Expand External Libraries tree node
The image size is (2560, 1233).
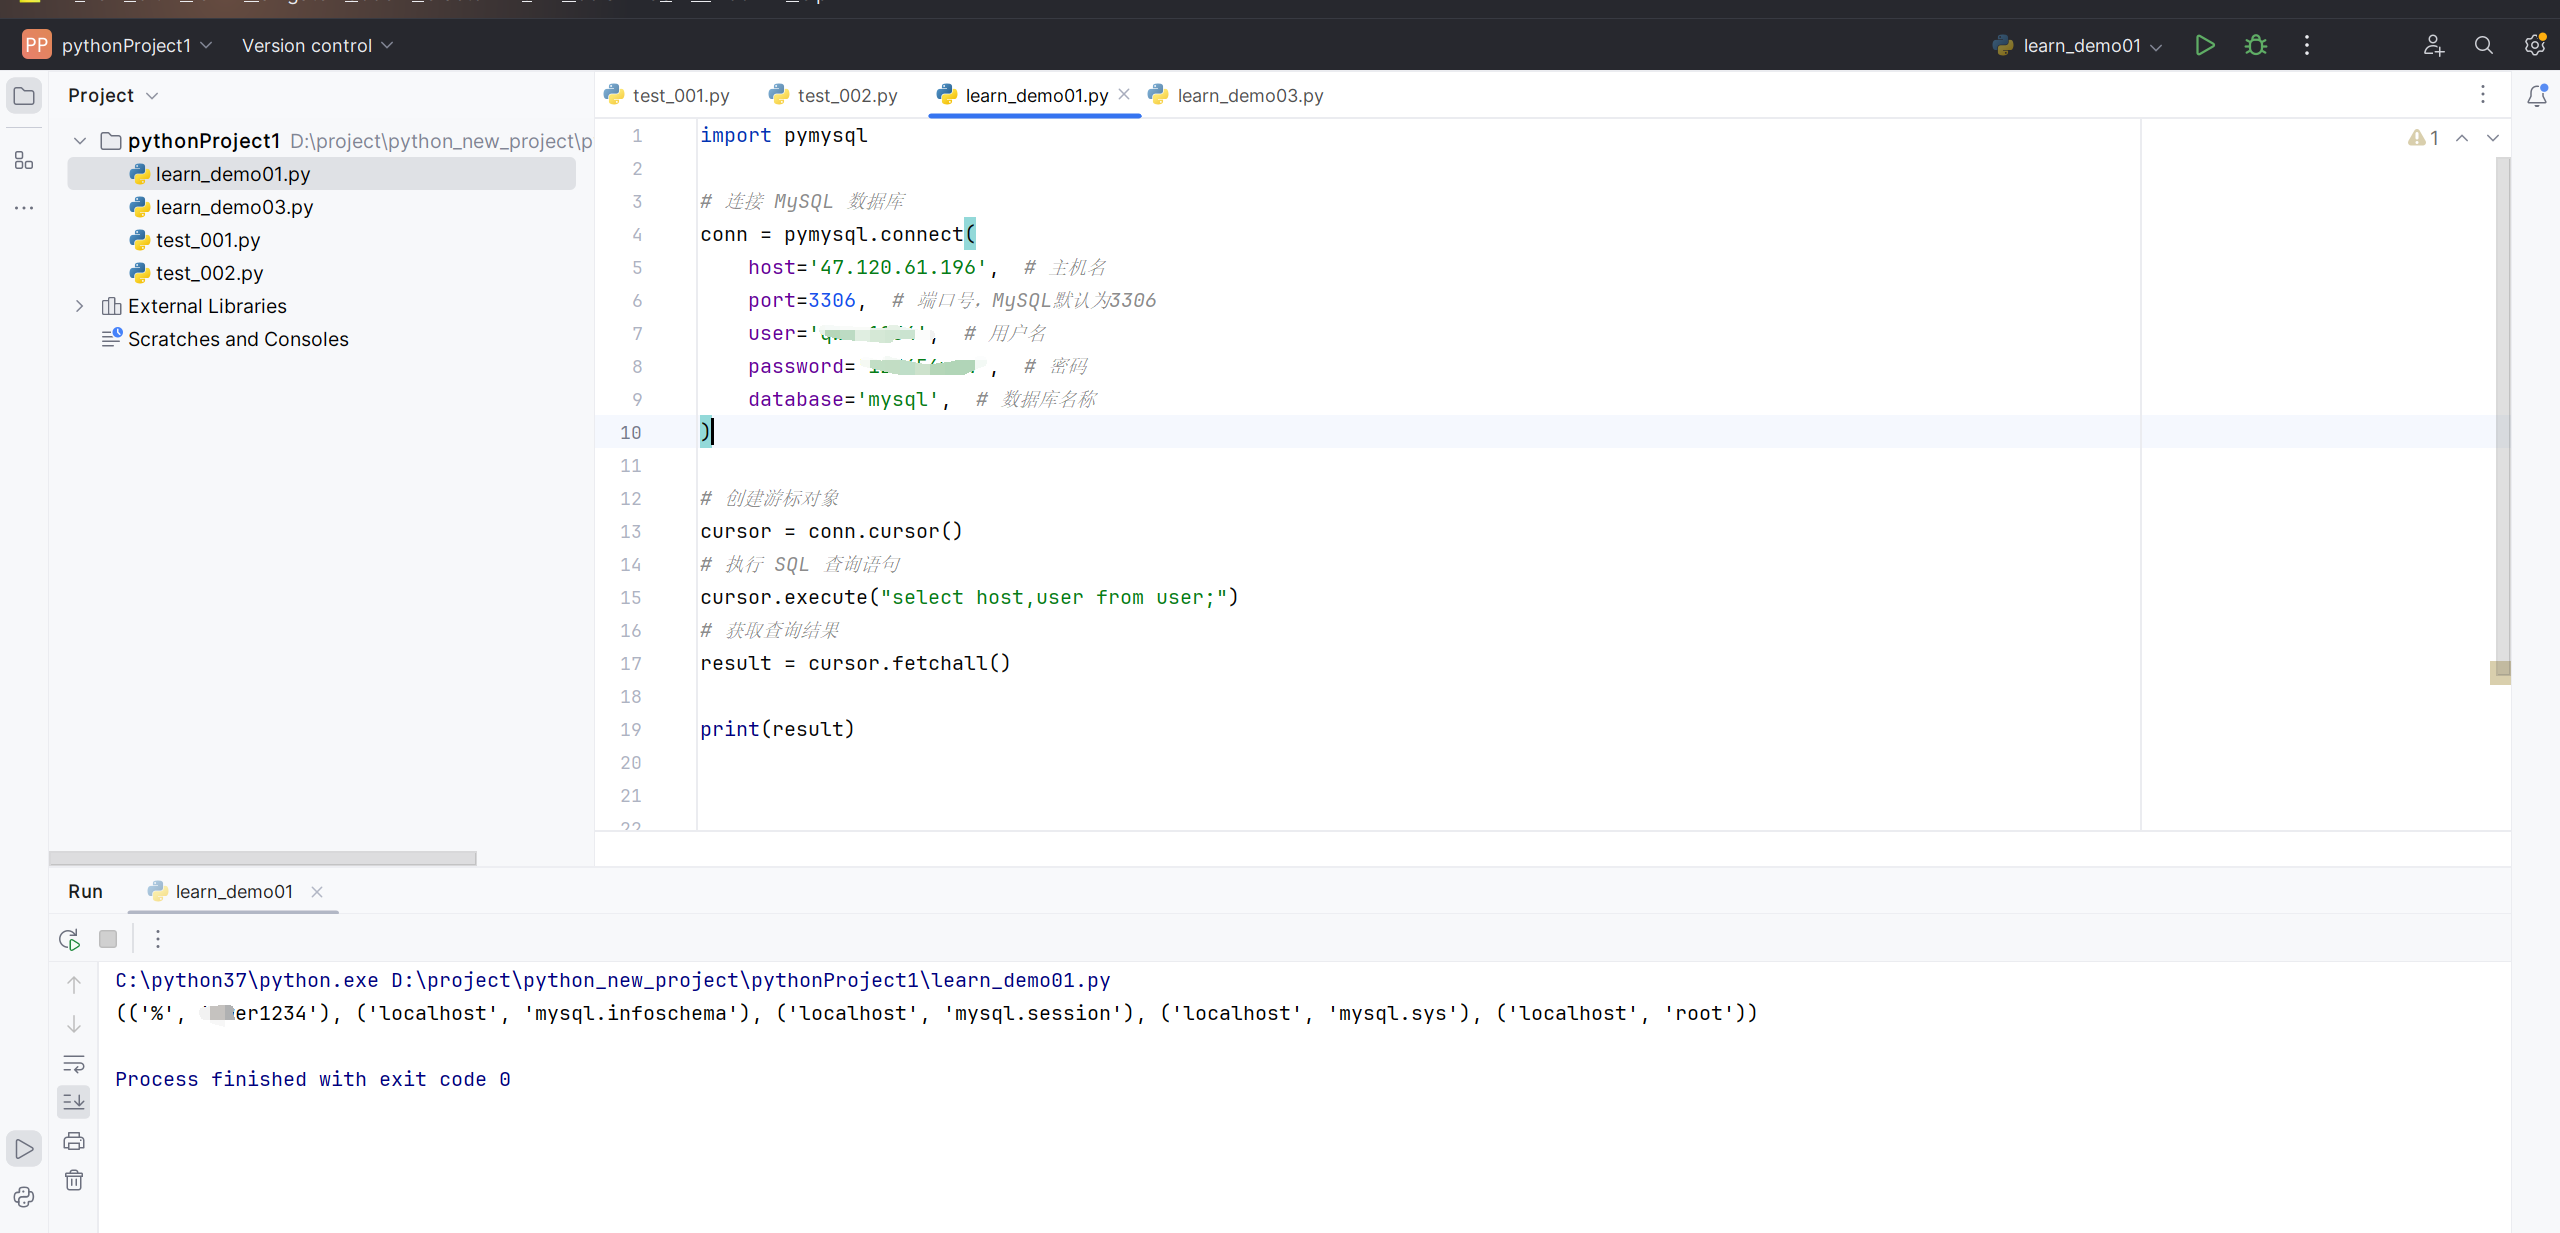click(x=80, y=306)
